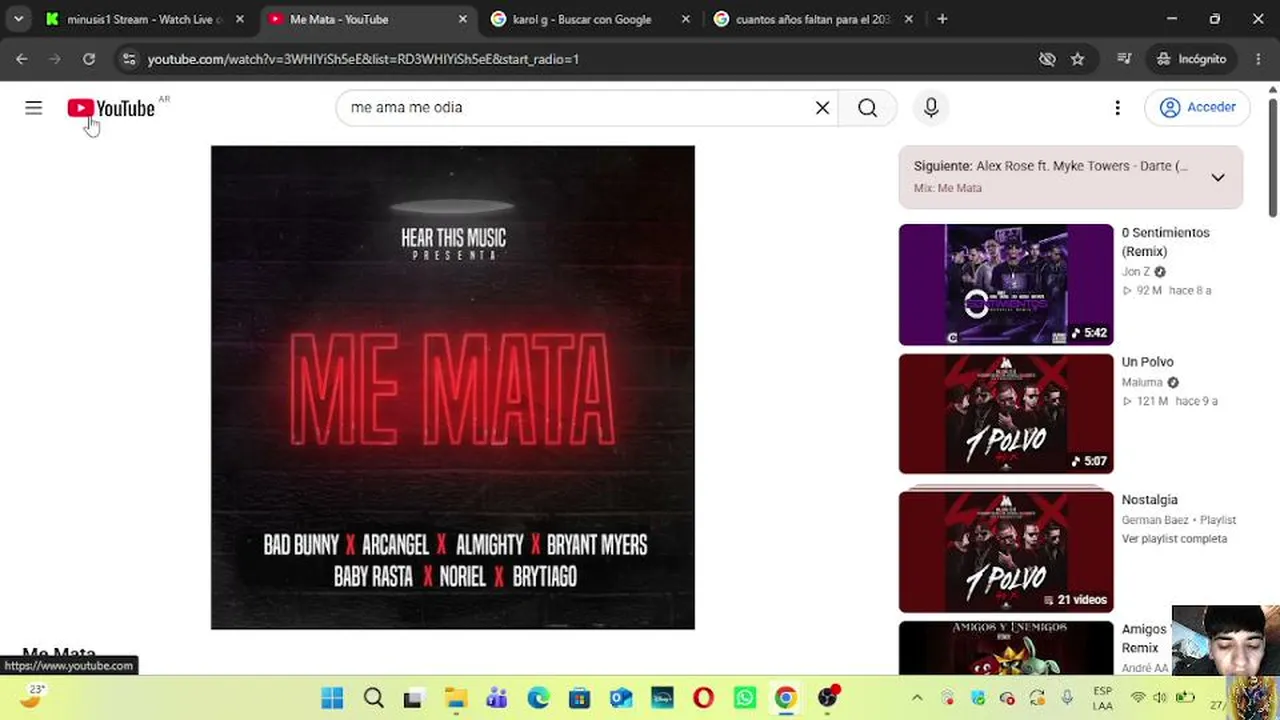
Task: Click the Me Mata video player
Action: (x=452, y=388)
